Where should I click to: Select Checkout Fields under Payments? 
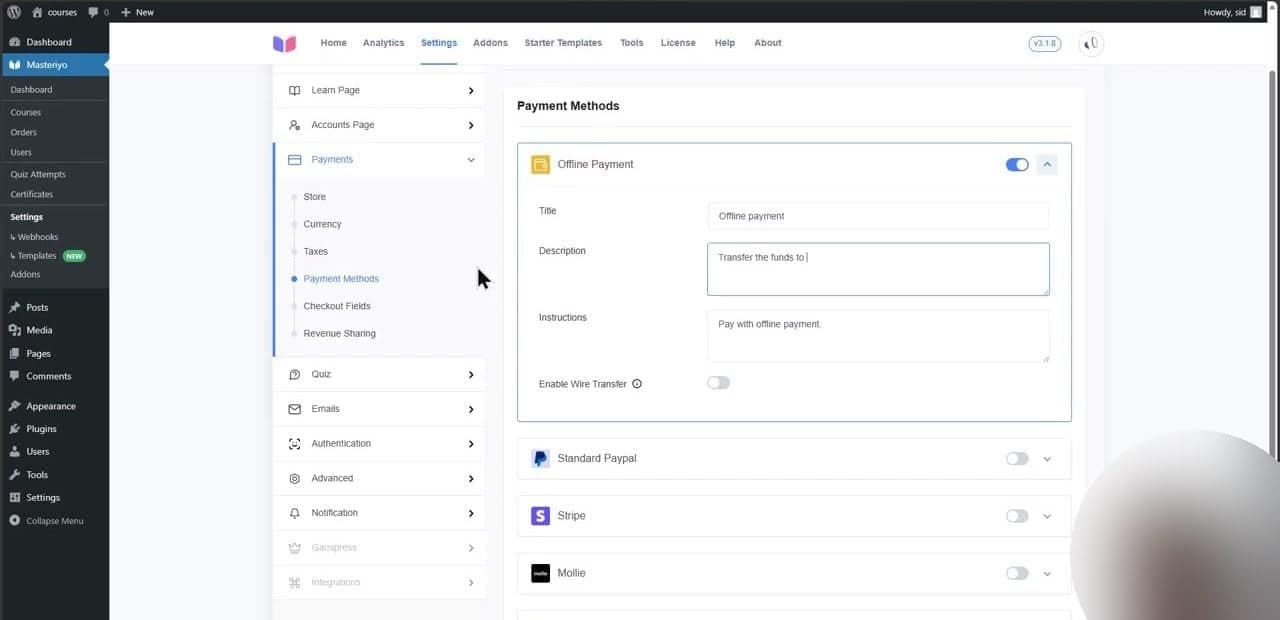[337, 306]
